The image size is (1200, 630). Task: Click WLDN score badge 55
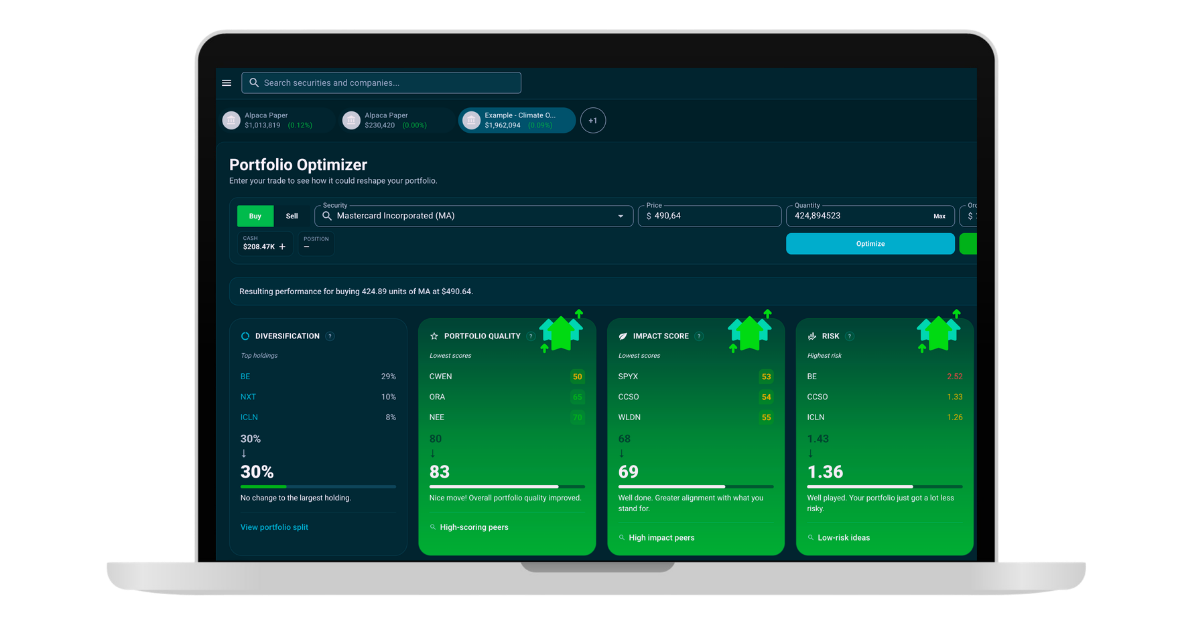pyautogui.click(x=766, y=417)
